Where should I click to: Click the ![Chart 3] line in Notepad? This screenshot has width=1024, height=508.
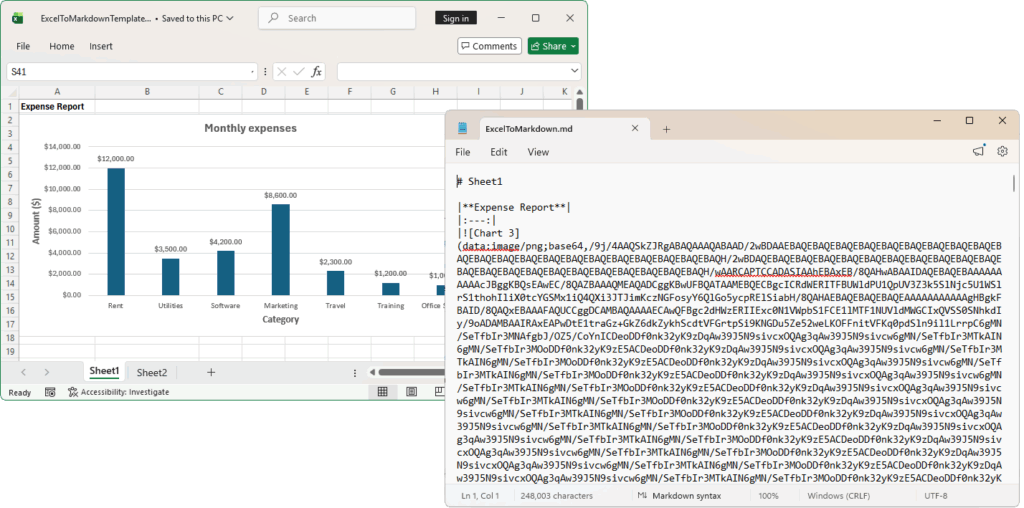488,233
